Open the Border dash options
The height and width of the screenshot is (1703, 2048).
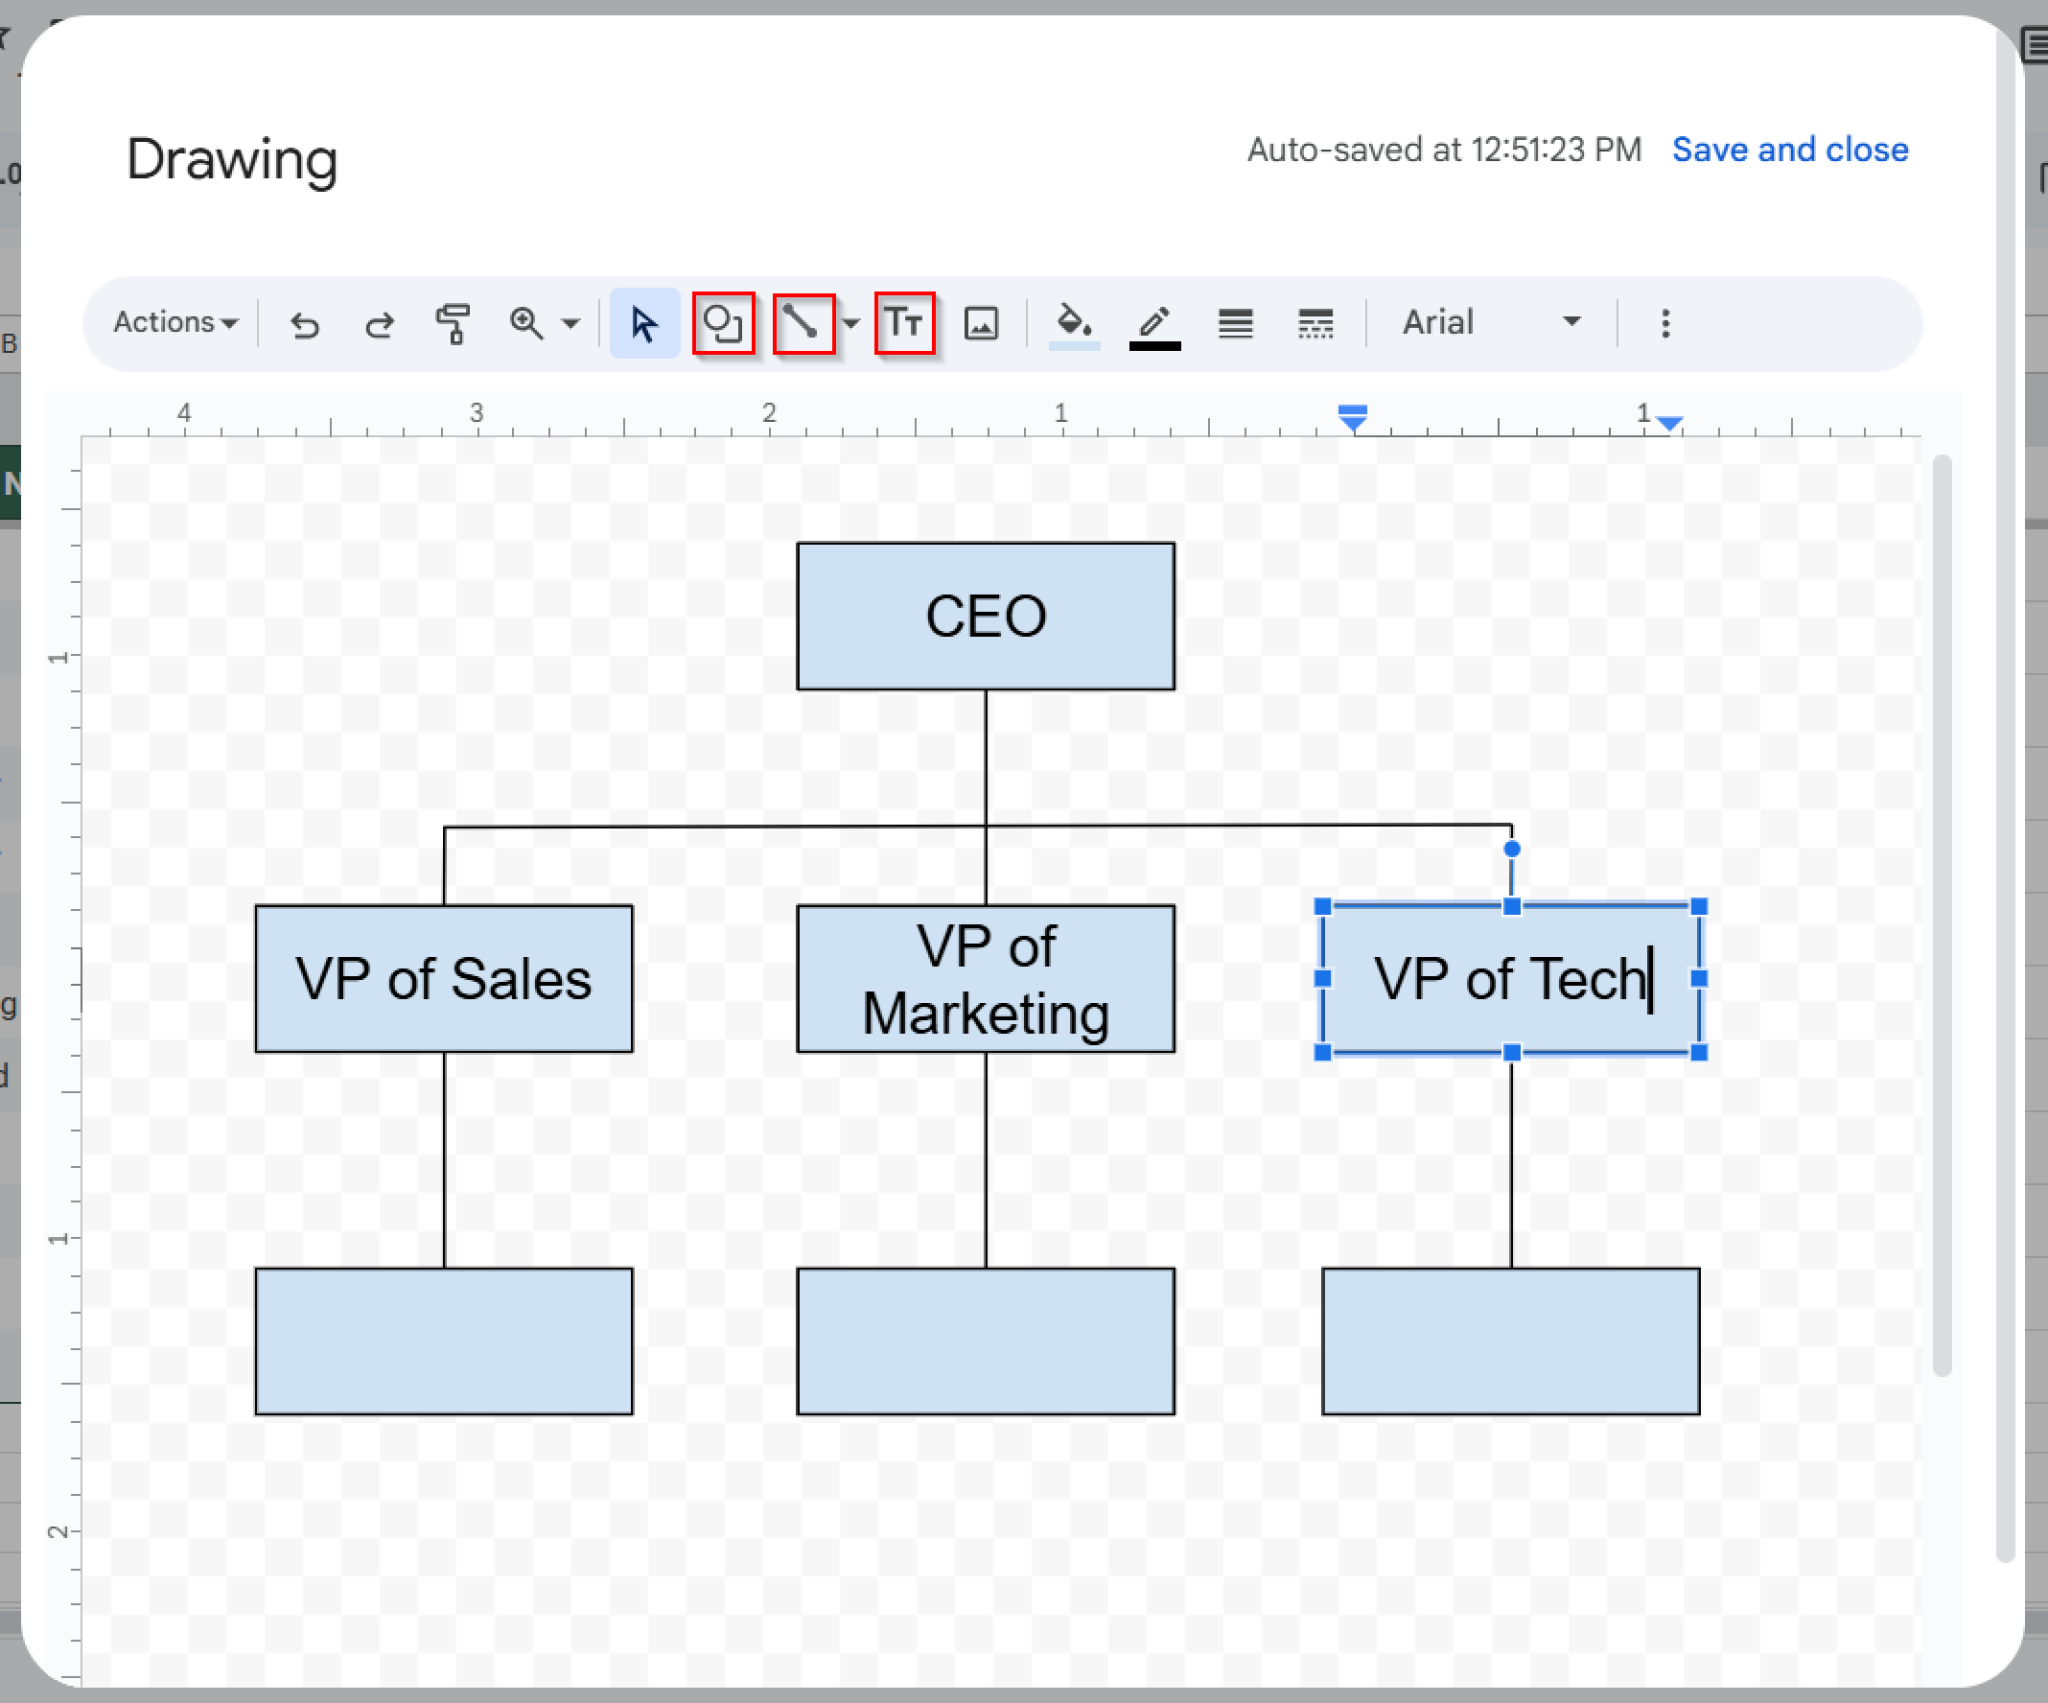coord(1316,322)
